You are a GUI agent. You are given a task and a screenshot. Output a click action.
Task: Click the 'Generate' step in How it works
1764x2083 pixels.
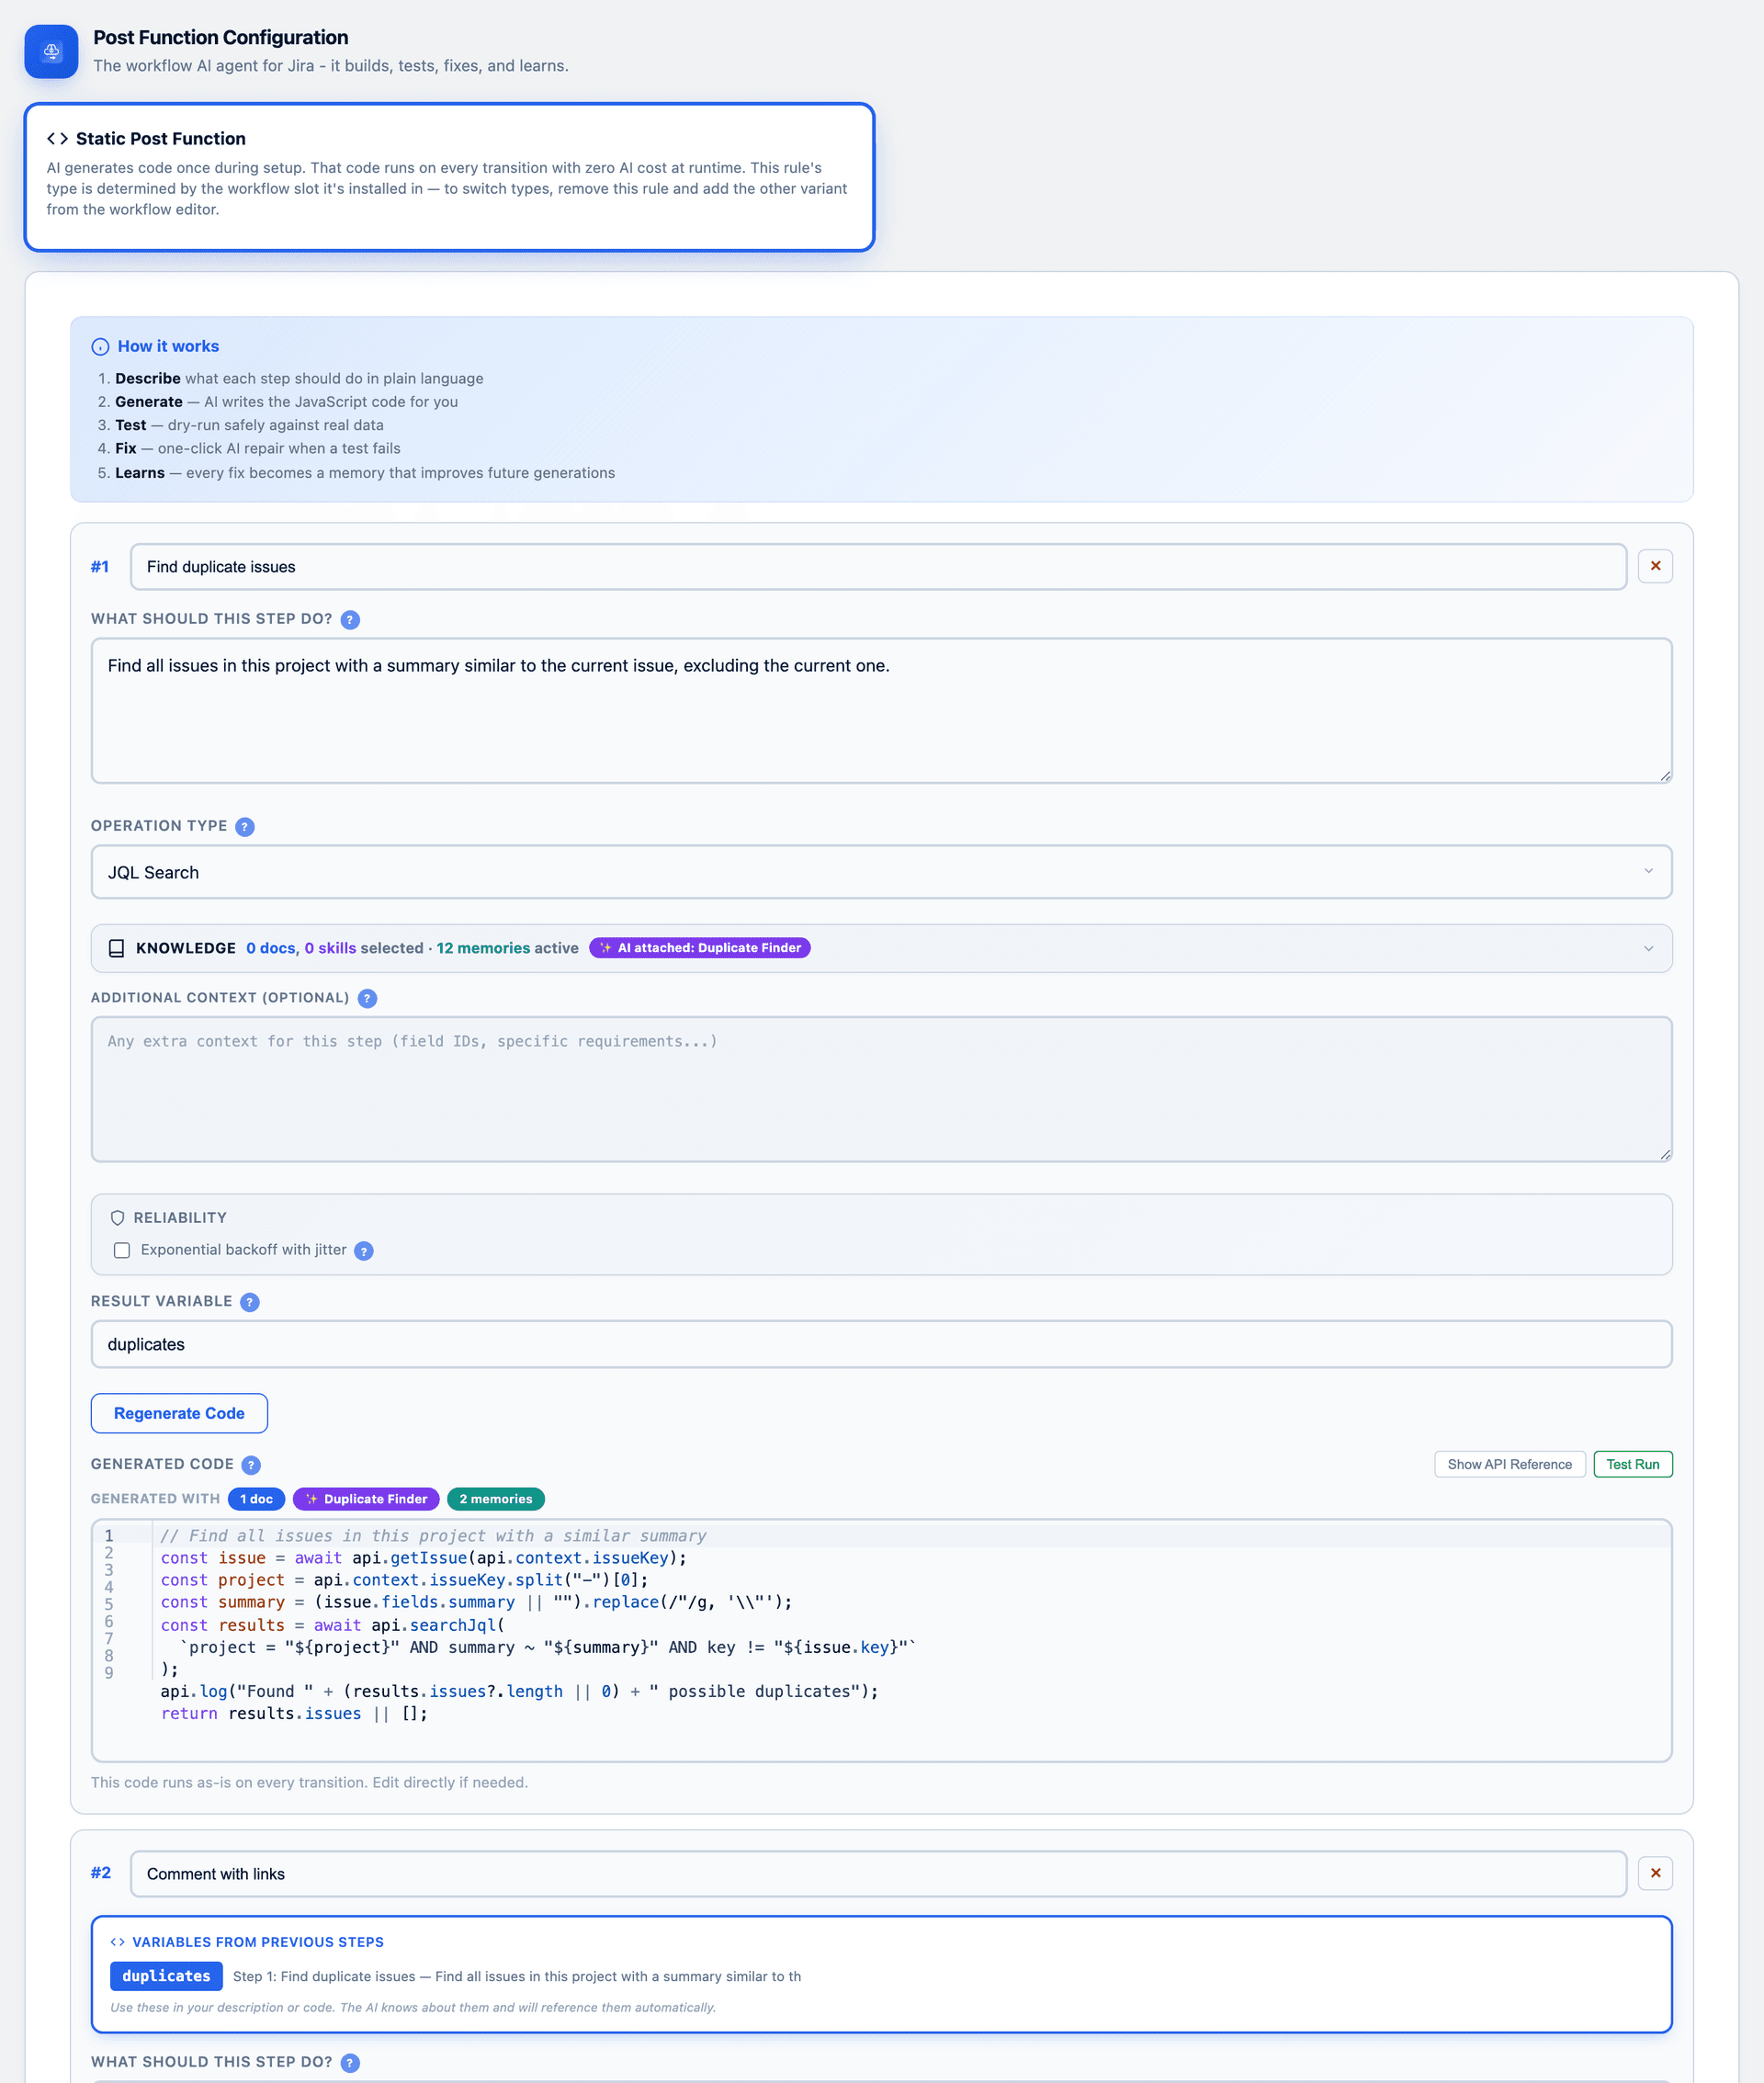coord(286,402)
